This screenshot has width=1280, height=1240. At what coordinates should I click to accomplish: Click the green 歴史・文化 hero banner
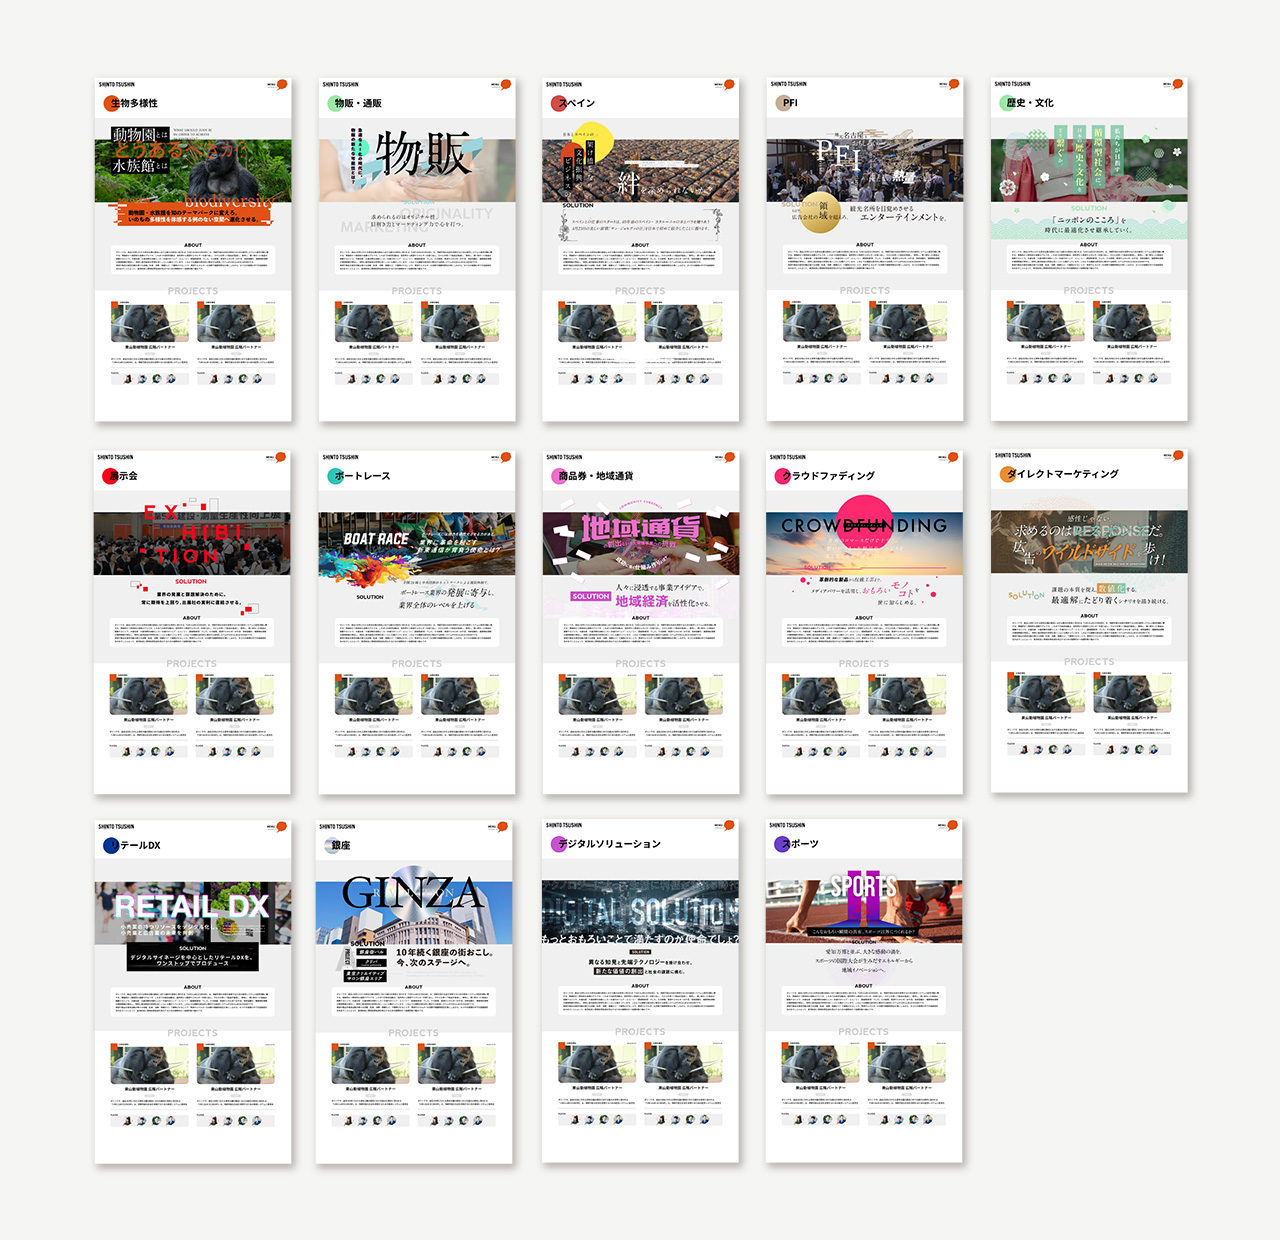tap(1089, 170)
